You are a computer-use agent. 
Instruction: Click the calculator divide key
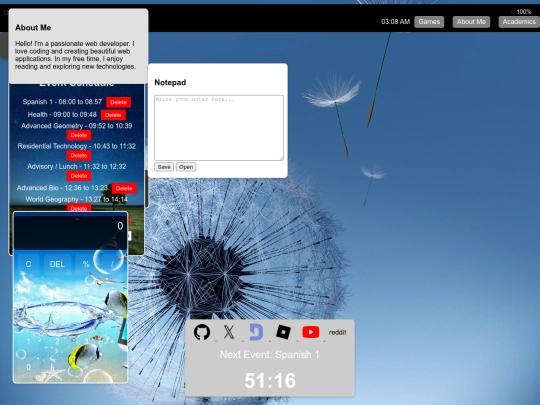click(x=112, y=264)
